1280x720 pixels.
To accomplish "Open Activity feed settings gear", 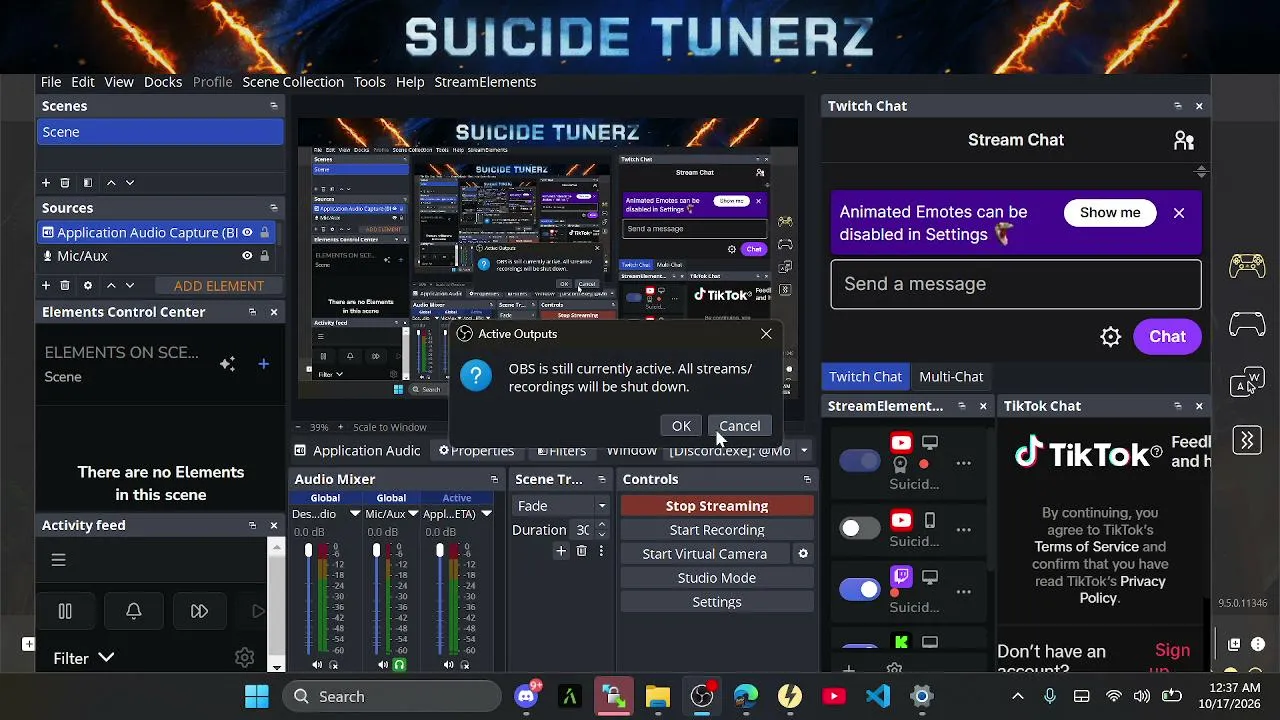I will coord(244,657).
